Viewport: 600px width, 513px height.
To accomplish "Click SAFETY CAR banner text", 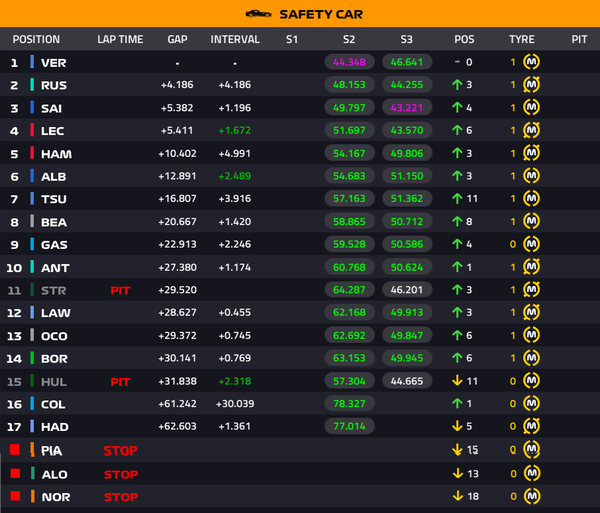I will click(321, 15).
